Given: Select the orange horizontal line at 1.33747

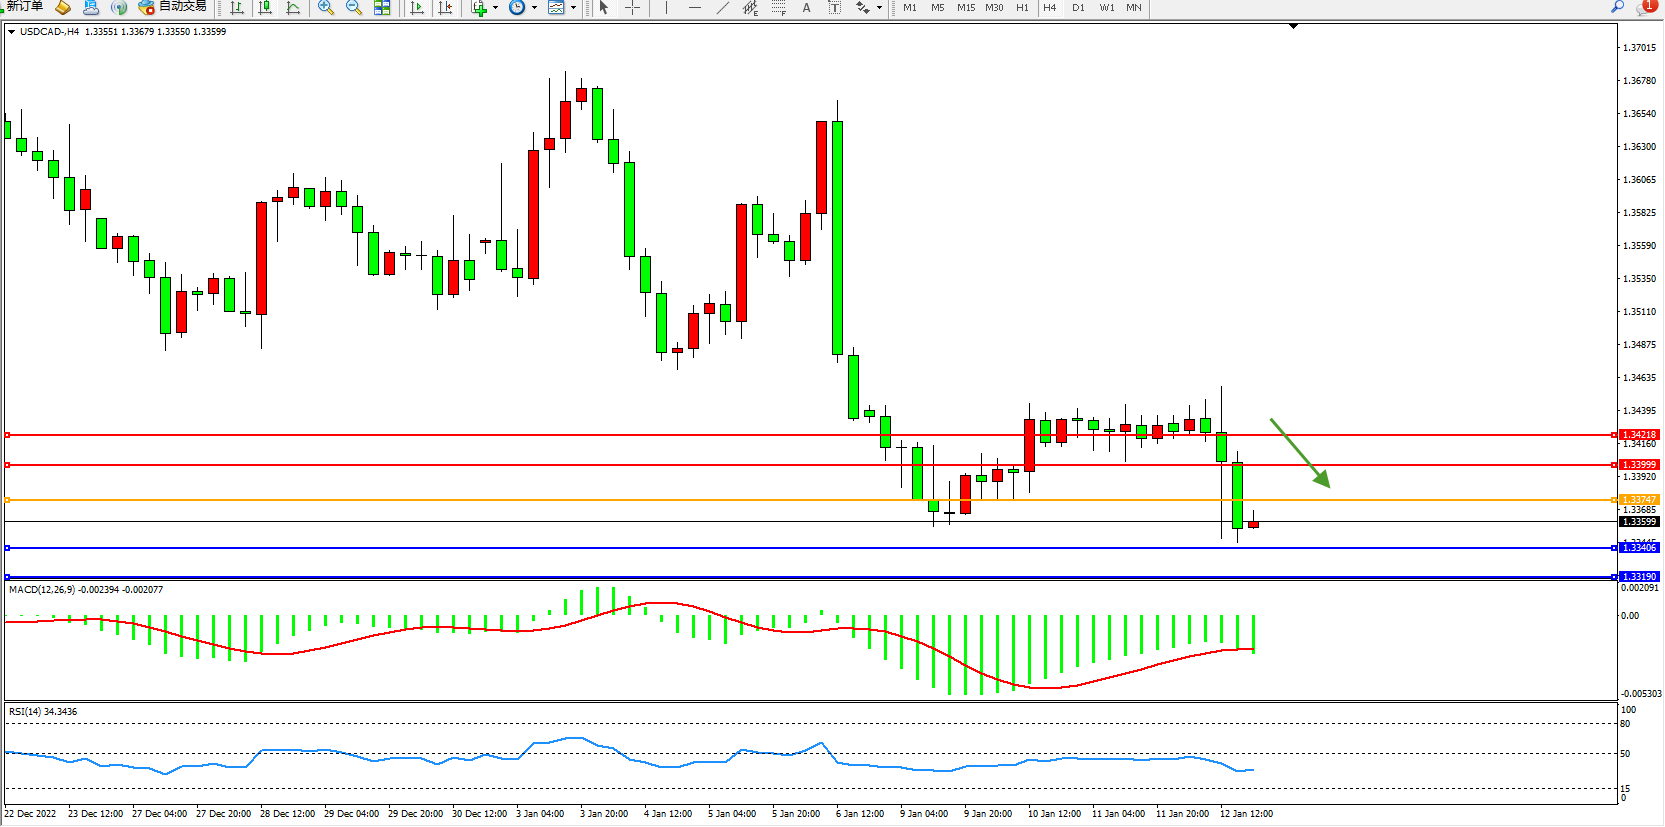Looking at the screenshot, I should point(600,500).
